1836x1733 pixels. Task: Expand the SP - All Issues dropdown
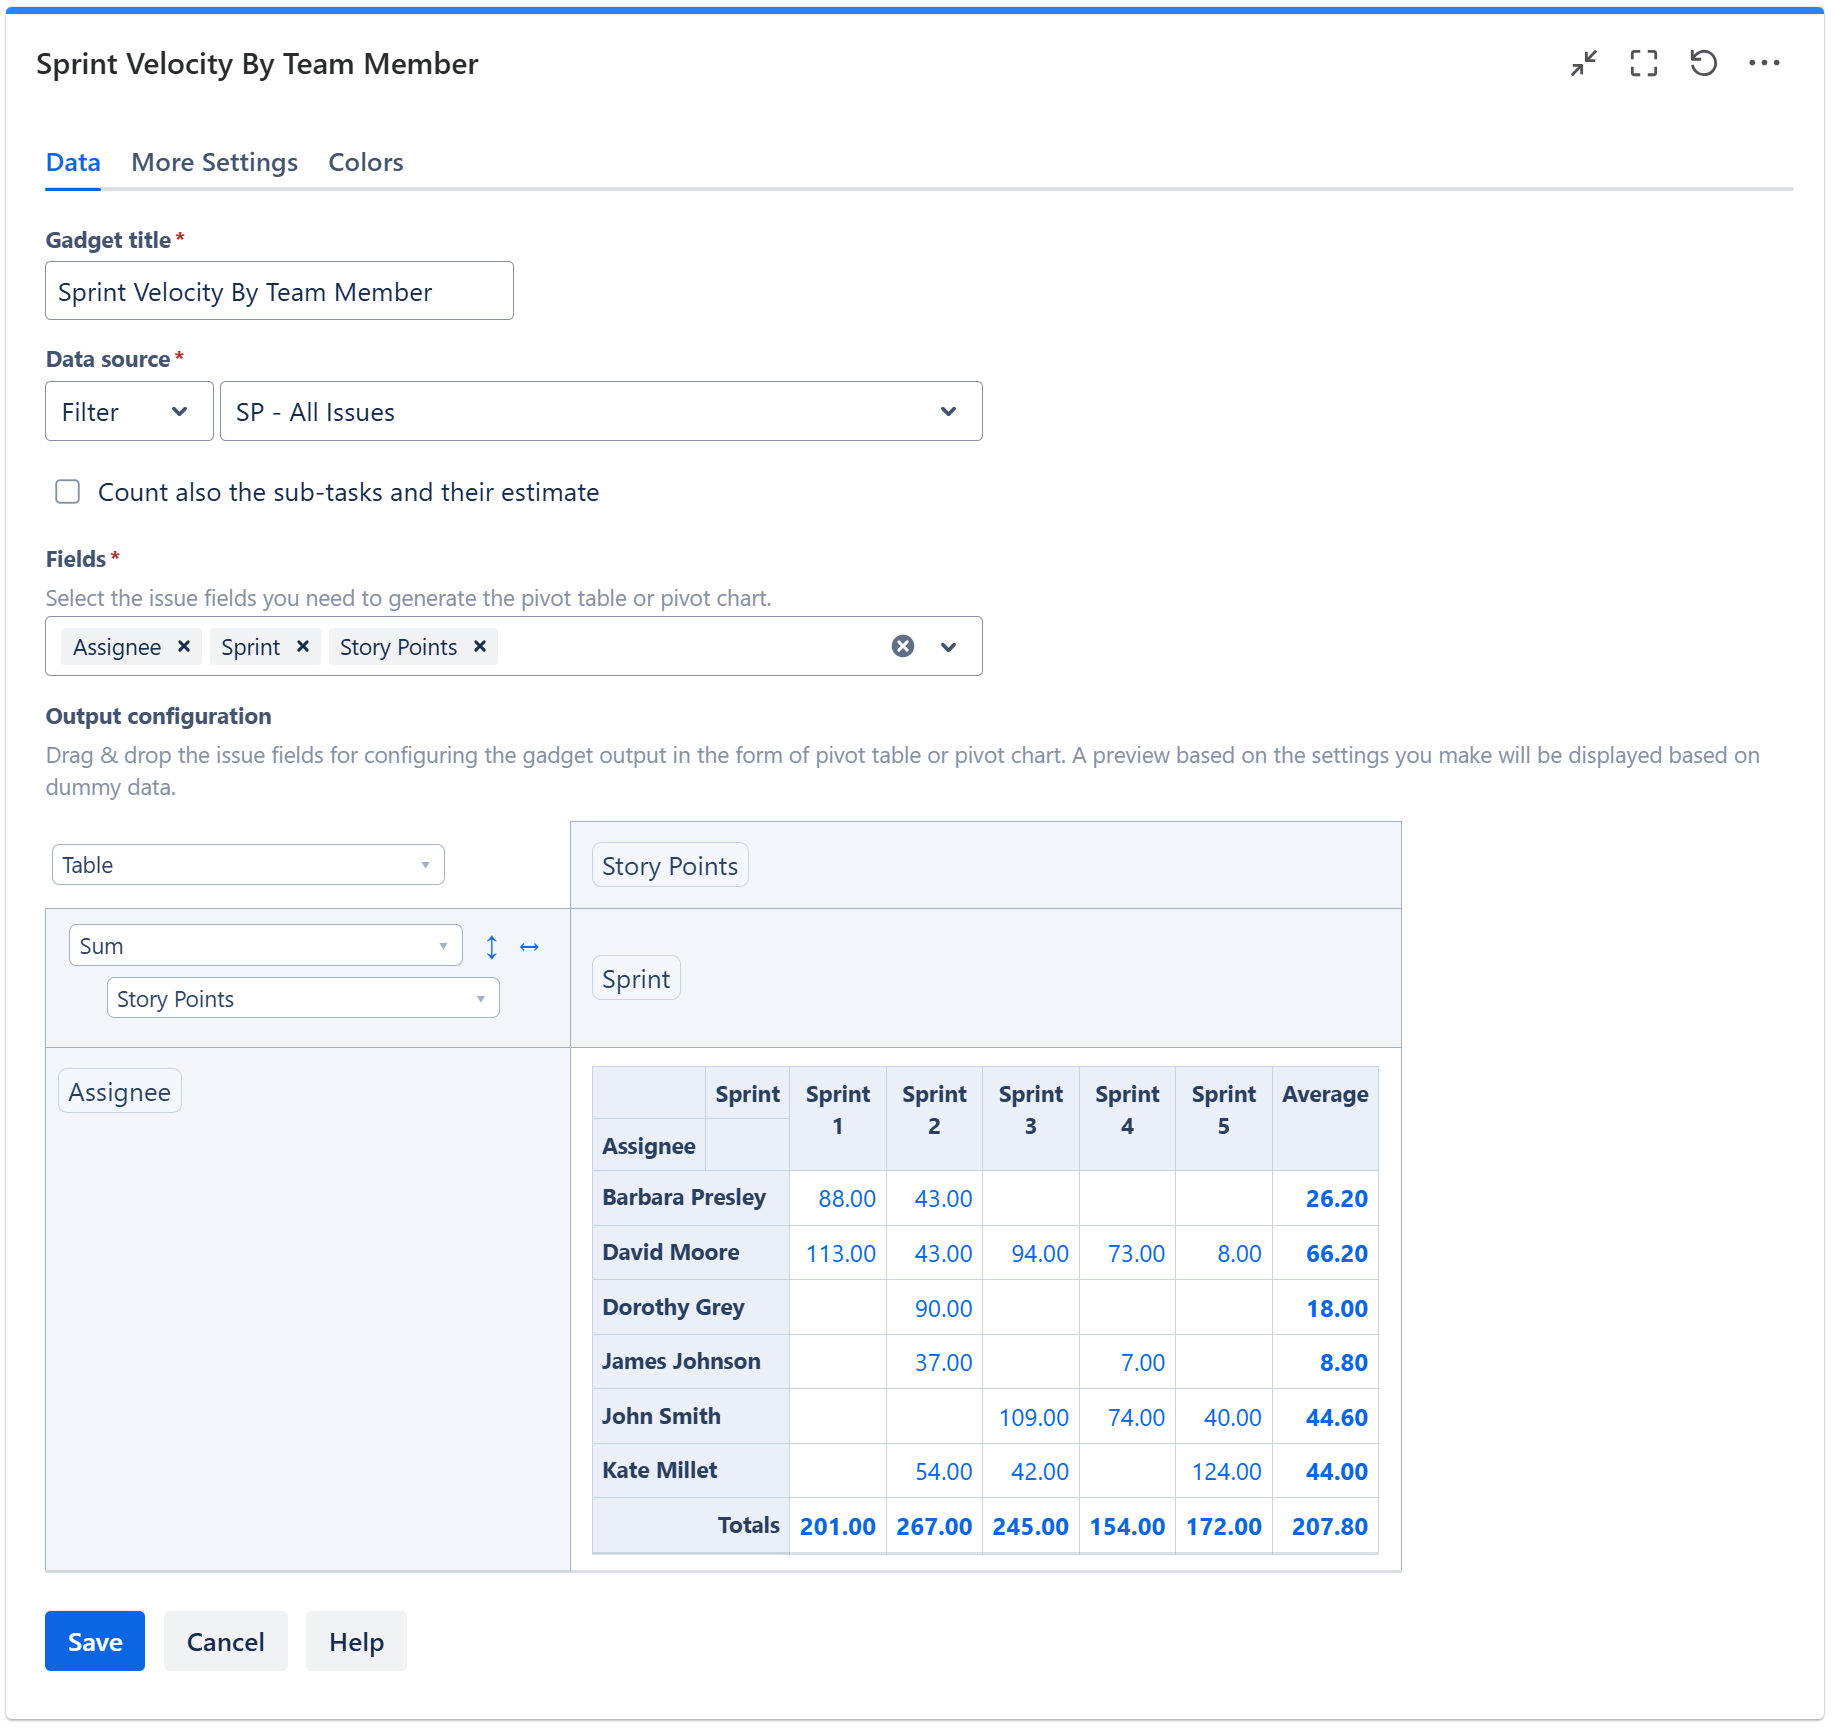600,412
